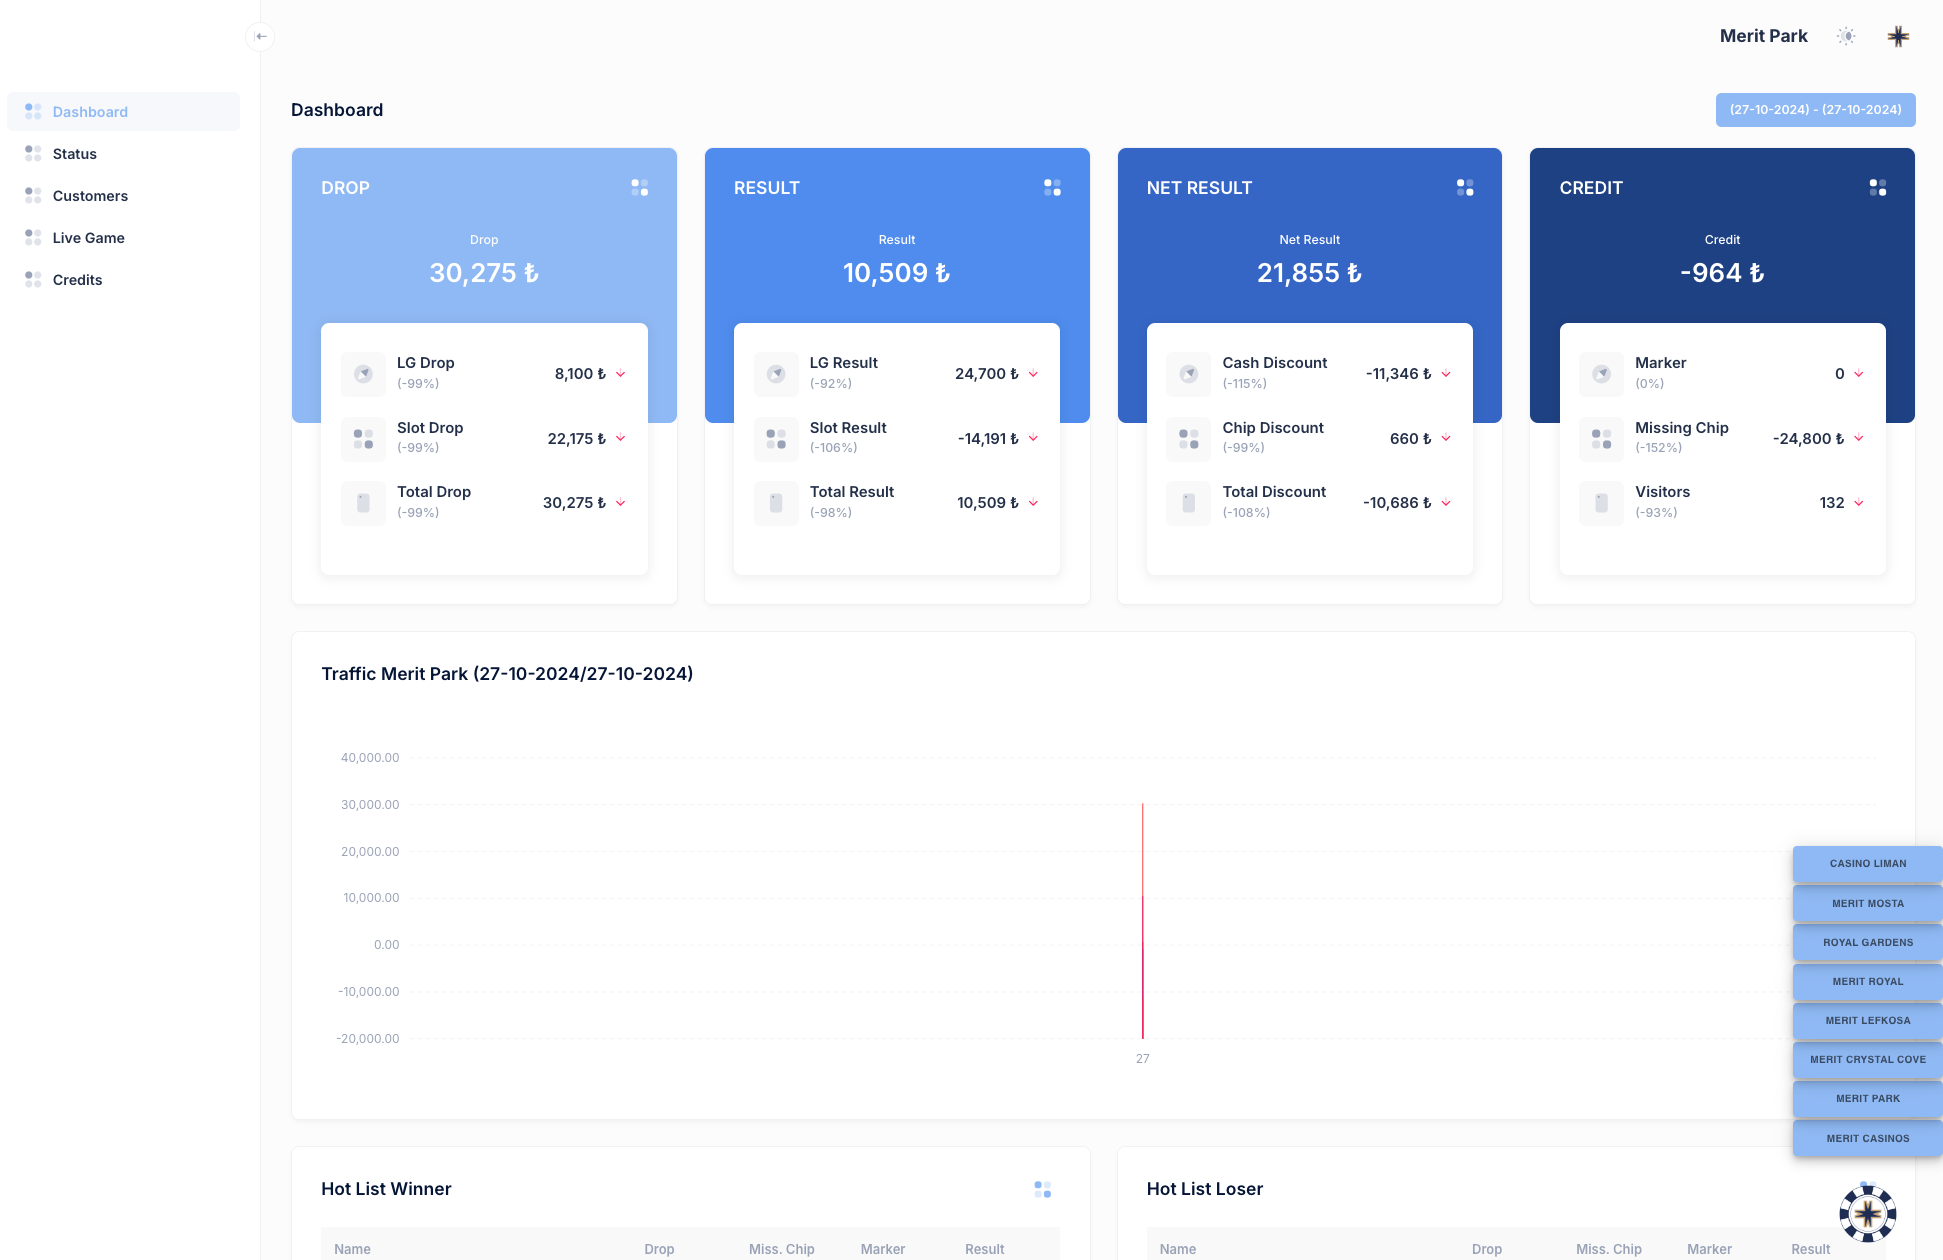
Task: Click the Total Drop row icon
Action: click(363, 503)
